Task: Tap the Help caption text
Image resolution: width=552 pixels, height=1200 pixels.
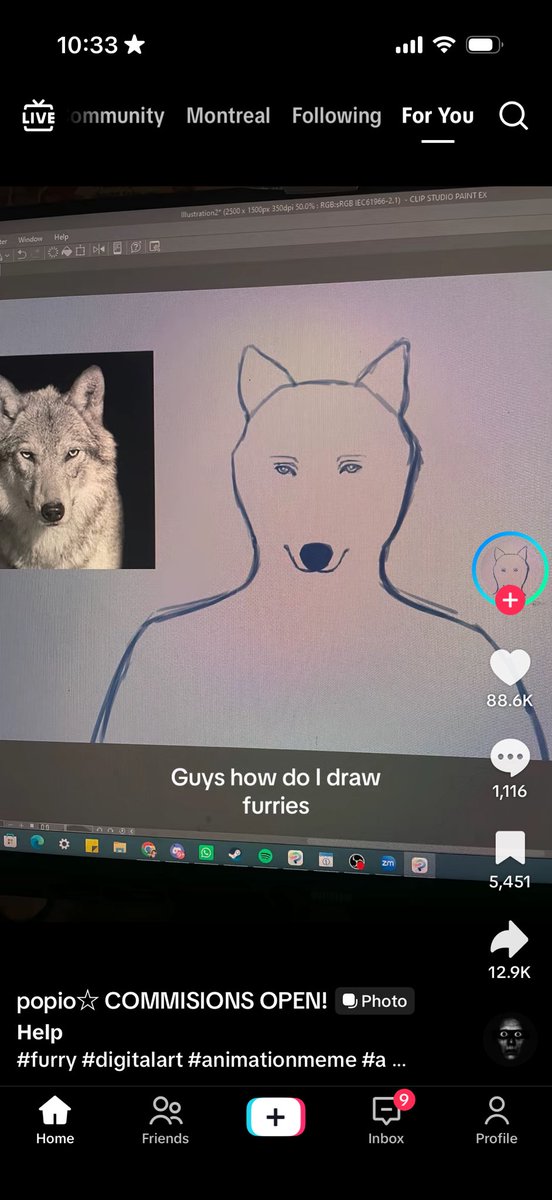Action: (40, 1032)
